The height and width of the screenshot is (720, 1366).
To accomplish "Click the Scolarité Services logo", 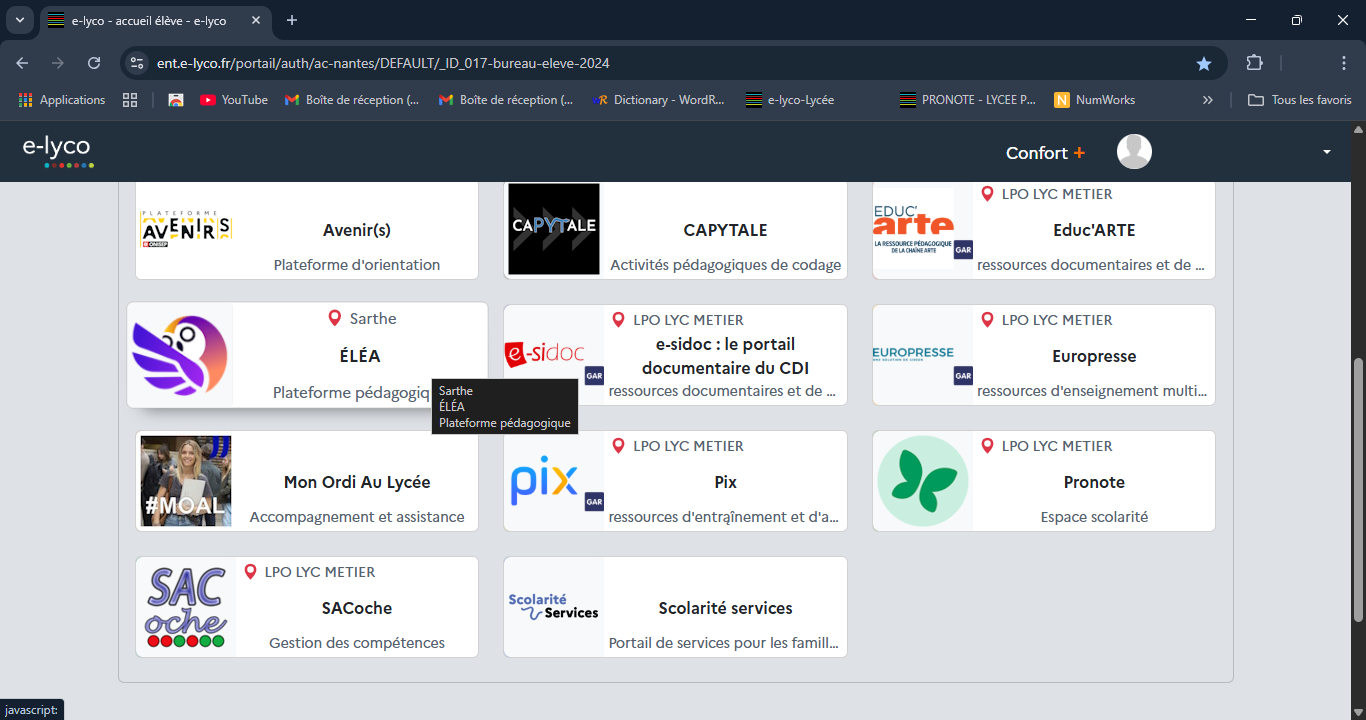I will point(553,607).
